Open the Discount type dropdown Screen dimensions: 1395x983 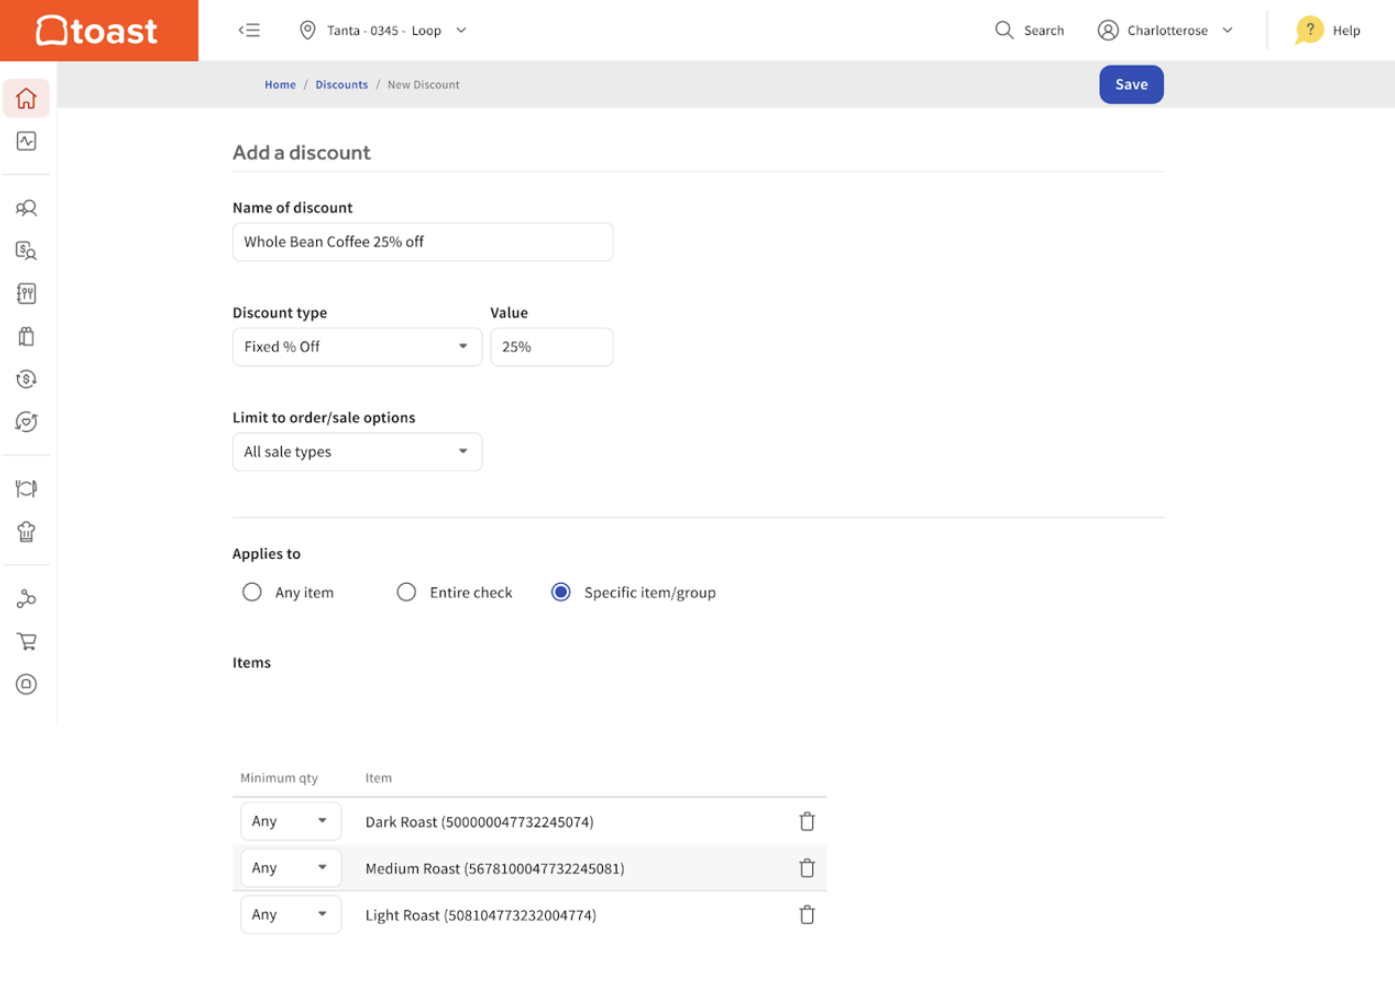pos(357,347)
